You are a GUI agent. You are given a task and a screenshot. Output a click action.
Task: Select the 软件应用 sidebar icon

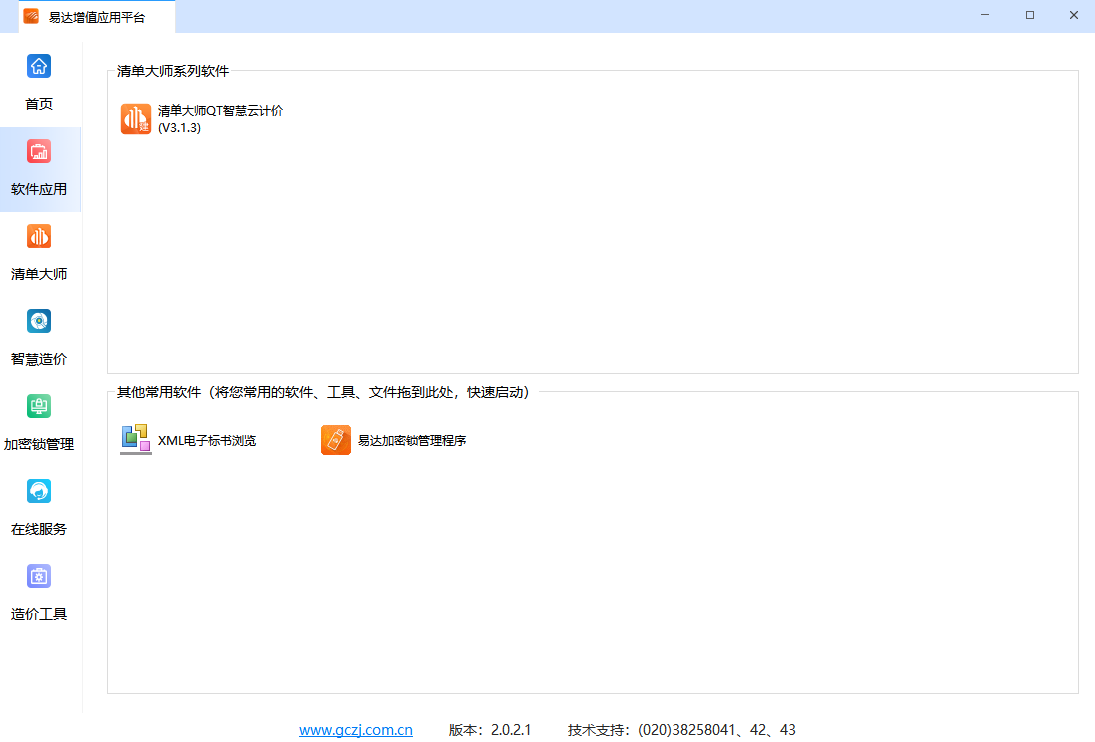tap(39, 151)
